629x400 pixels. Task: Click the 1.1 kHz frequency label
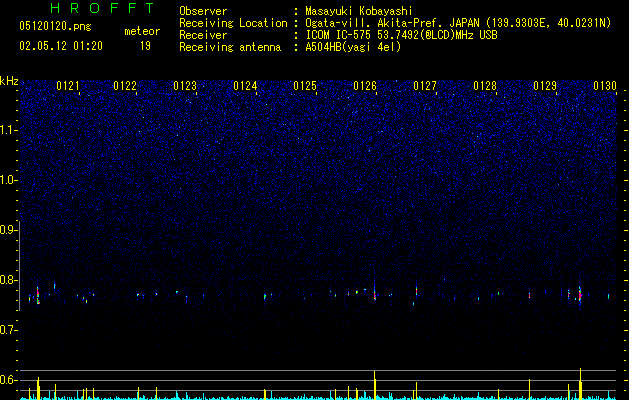(9, 130)
